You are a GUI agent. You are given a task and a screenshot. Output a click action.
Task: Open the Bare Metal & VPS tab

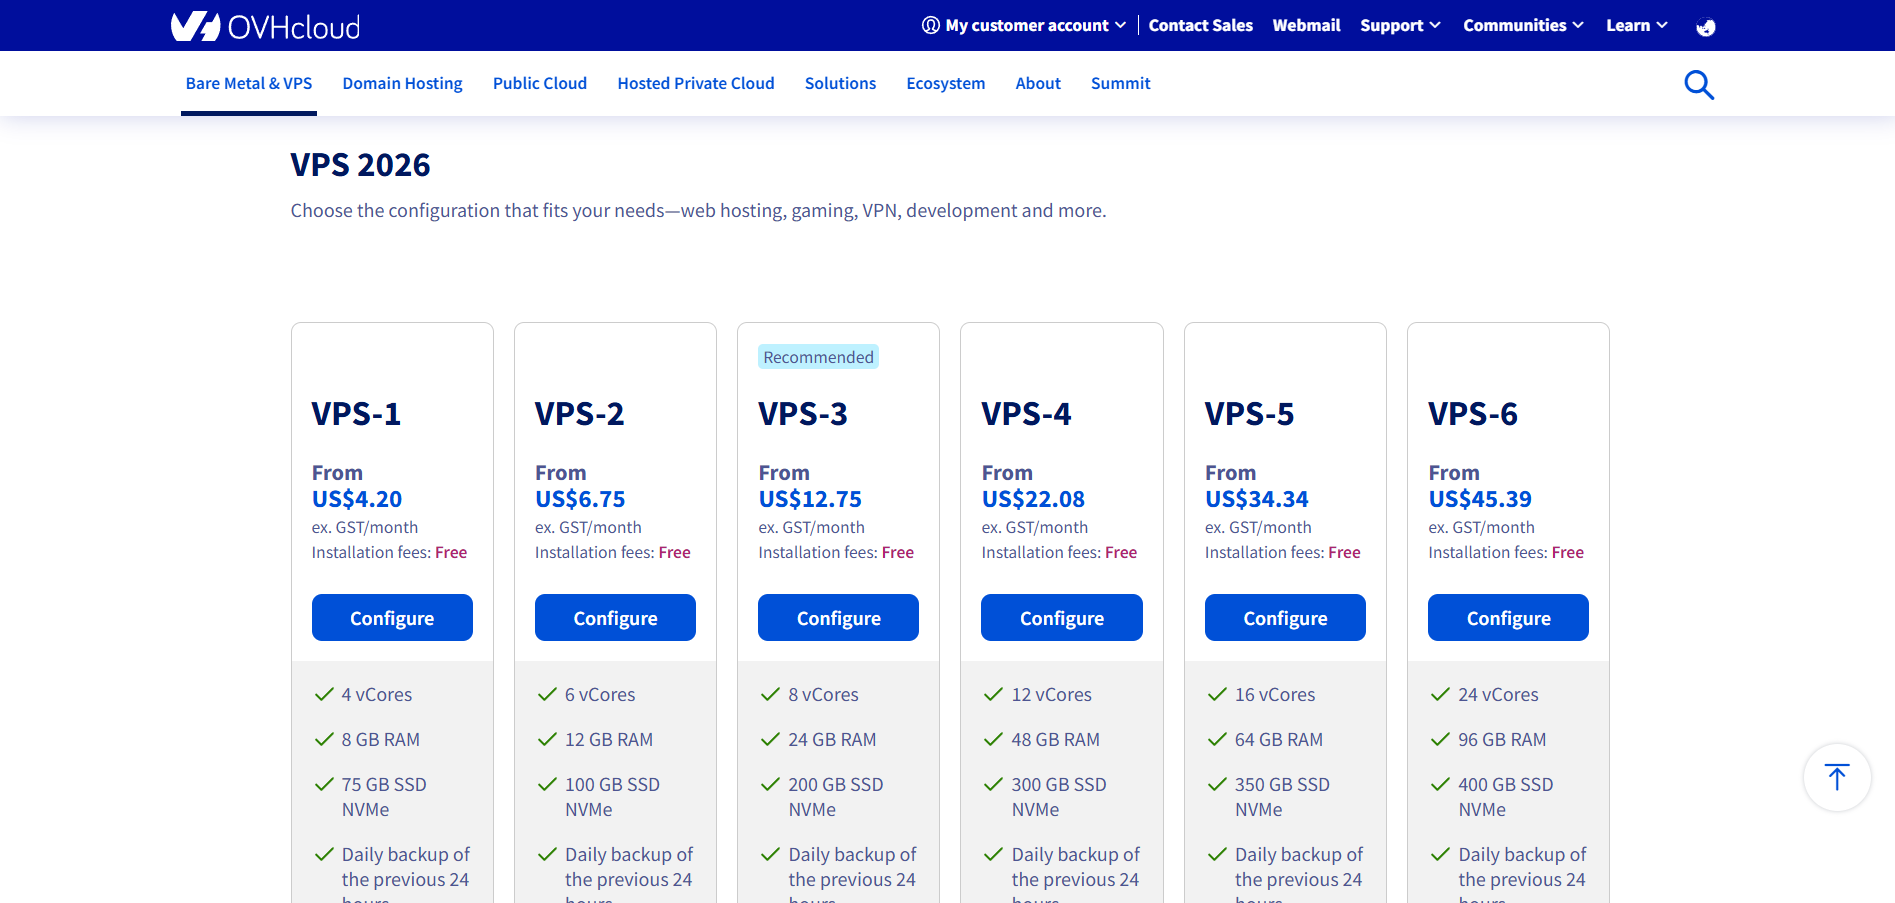point(249,84)
